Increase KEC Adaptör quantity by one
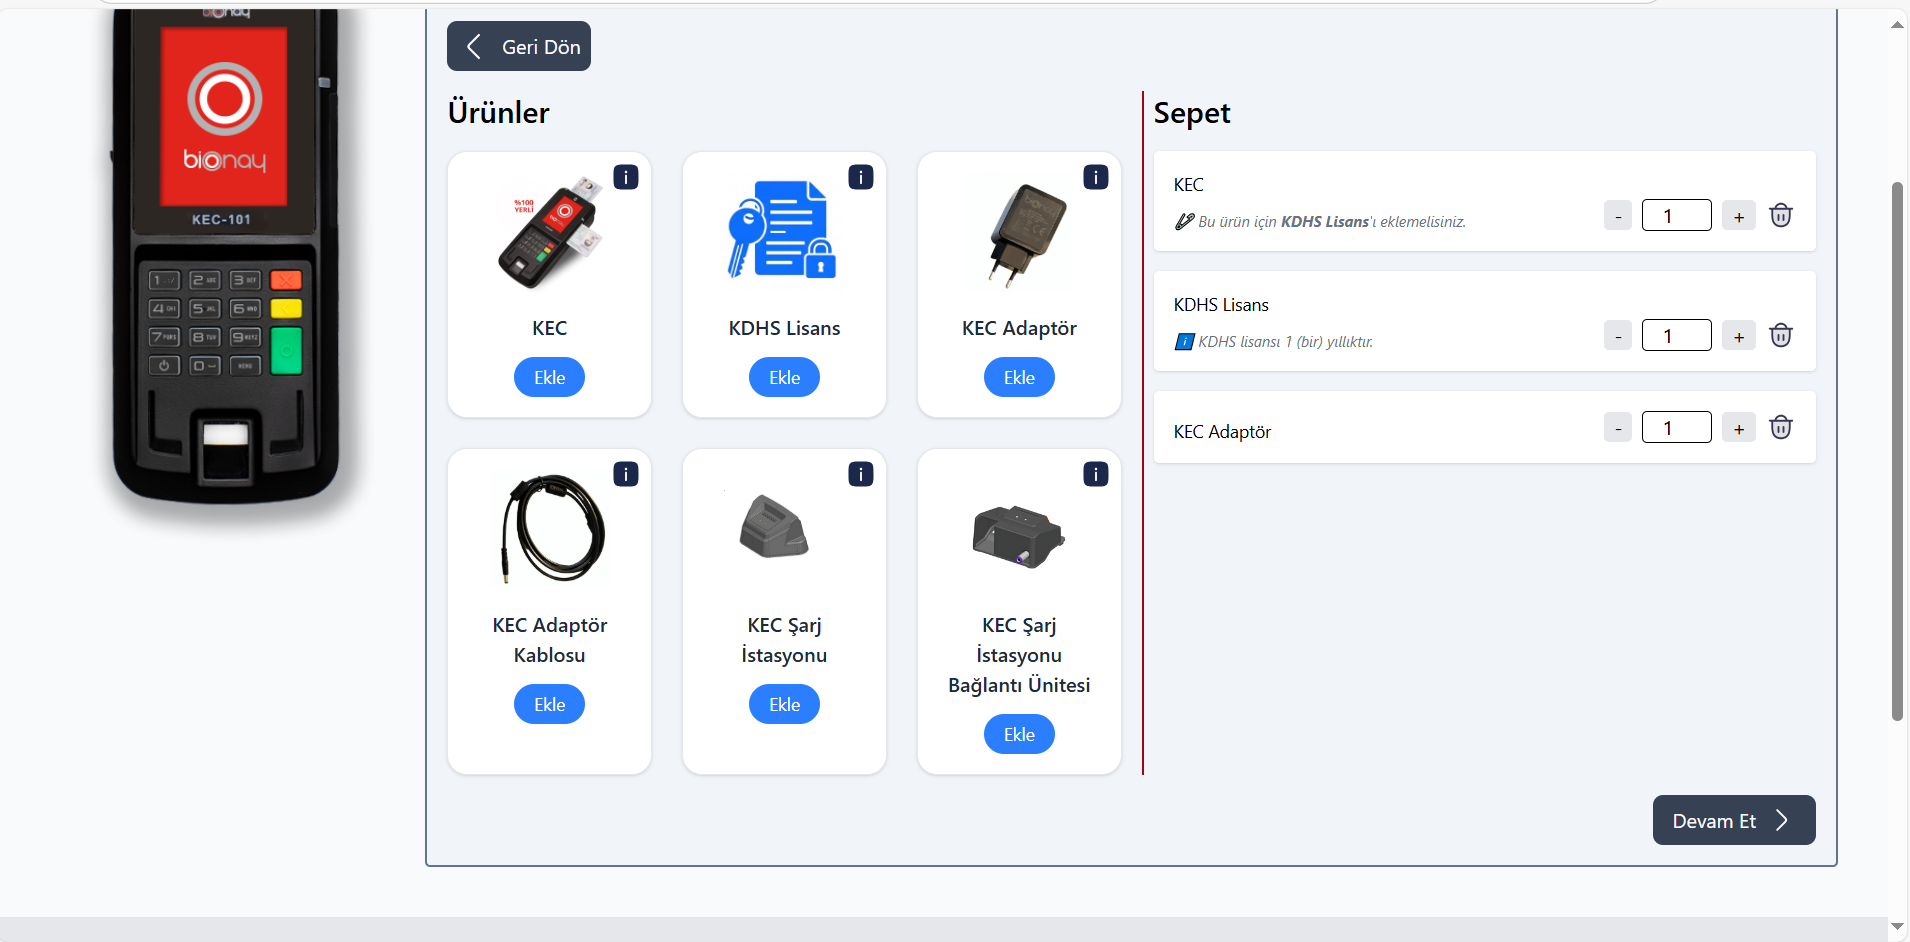The width and height of the screenshot is (1910, 942). pyautogui.click(x=1738, y=428)
